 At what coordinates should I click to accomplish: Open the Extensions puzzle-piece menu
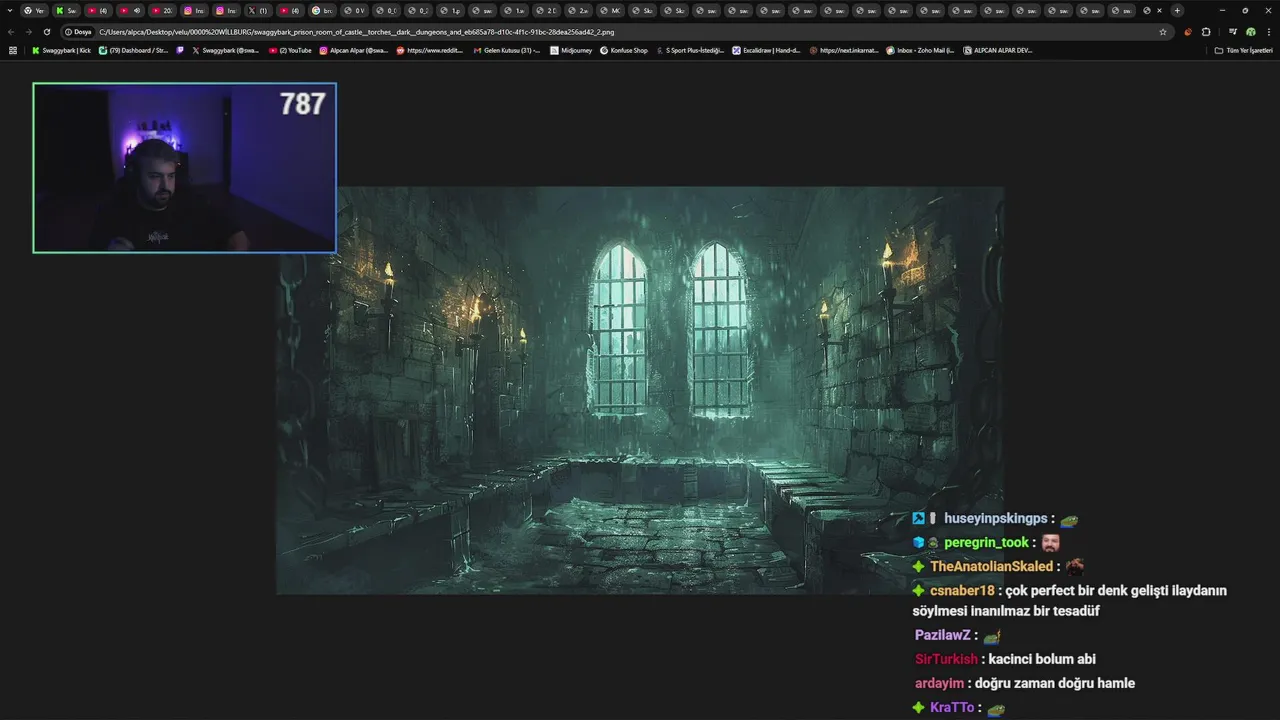click(x=1206, y=32)
